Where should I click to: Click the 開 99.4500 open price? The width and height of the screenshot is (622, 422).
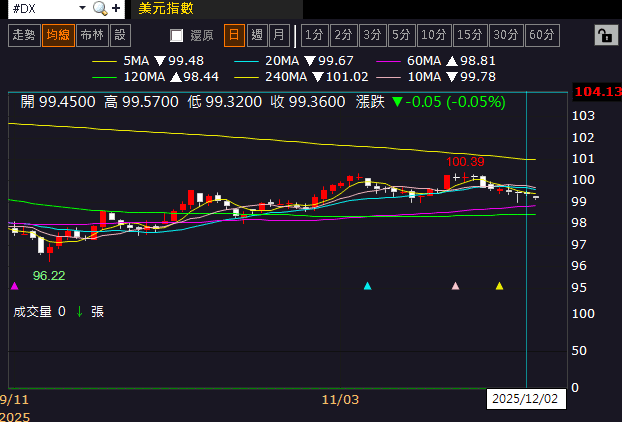coord(58,102)
